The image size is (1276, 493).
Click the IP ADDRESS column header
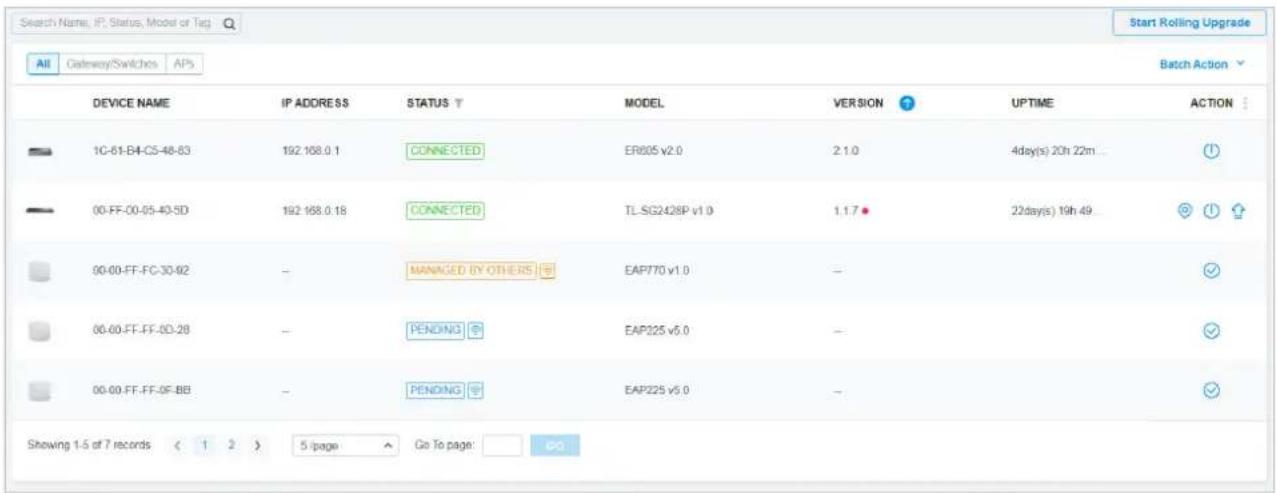tap(314, 104)
